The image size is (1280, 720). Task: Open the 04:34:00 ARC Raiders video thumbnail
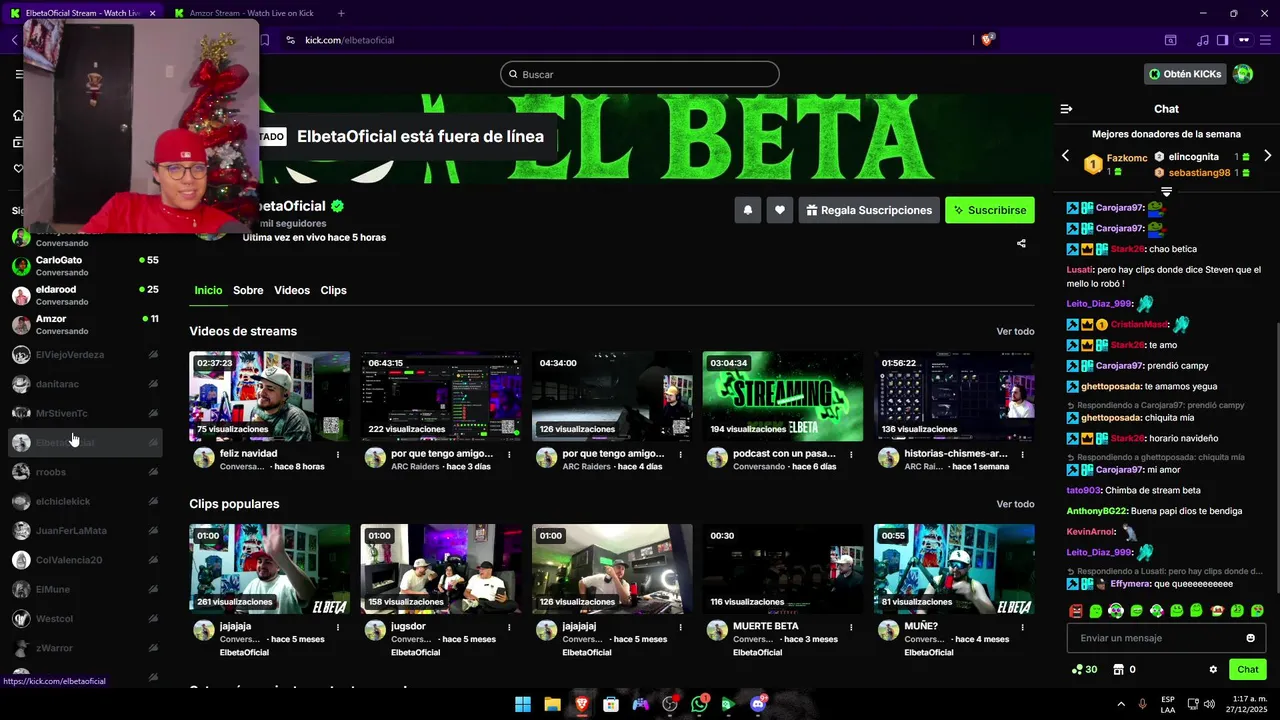point(612,396)
